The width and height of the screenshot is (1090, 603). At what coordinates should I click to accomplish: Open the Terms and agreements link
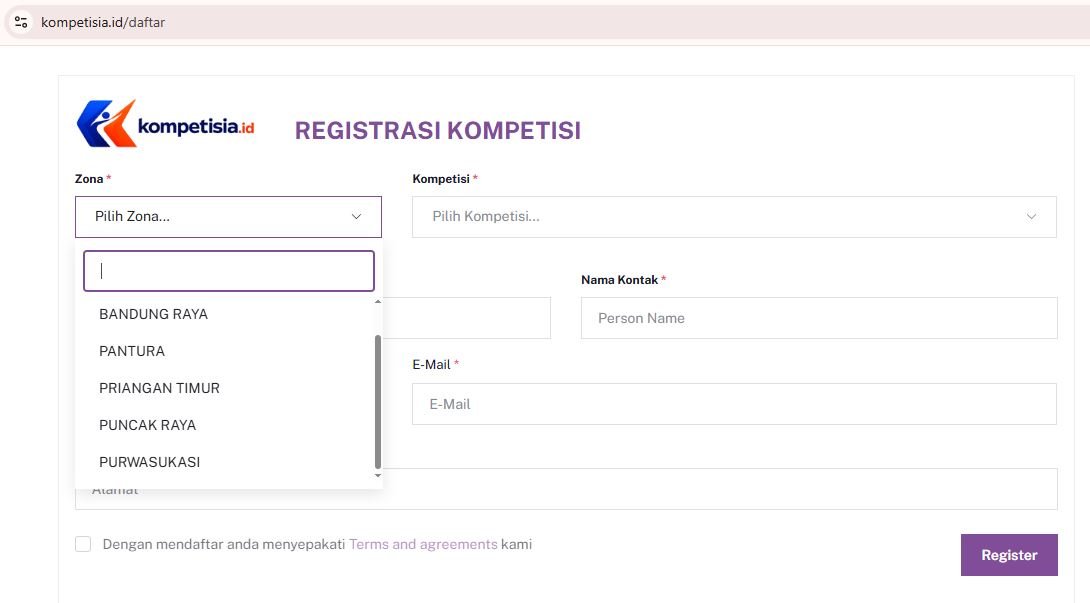[423, 544]
